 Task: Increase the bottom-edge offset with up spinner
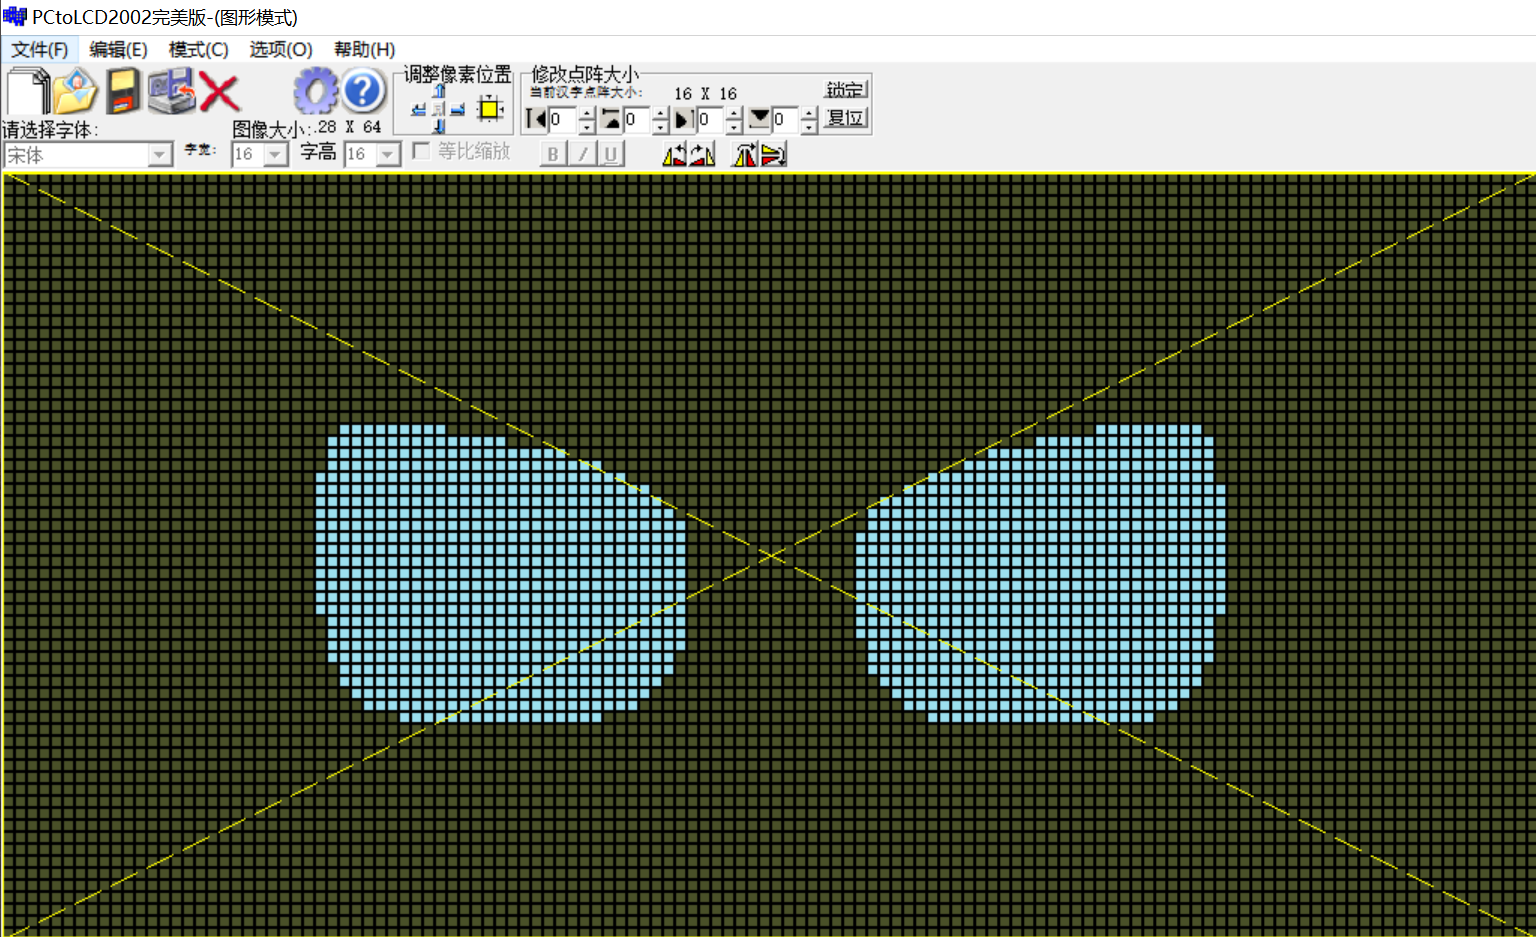pos(810,114)
